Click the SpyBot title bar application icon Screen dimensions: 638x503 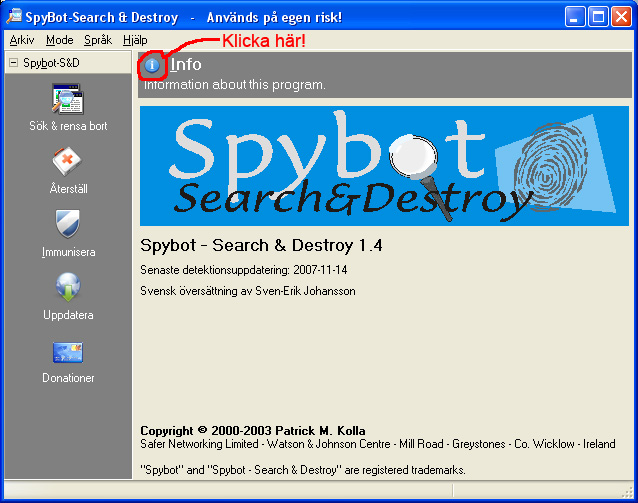coord(15,16)
